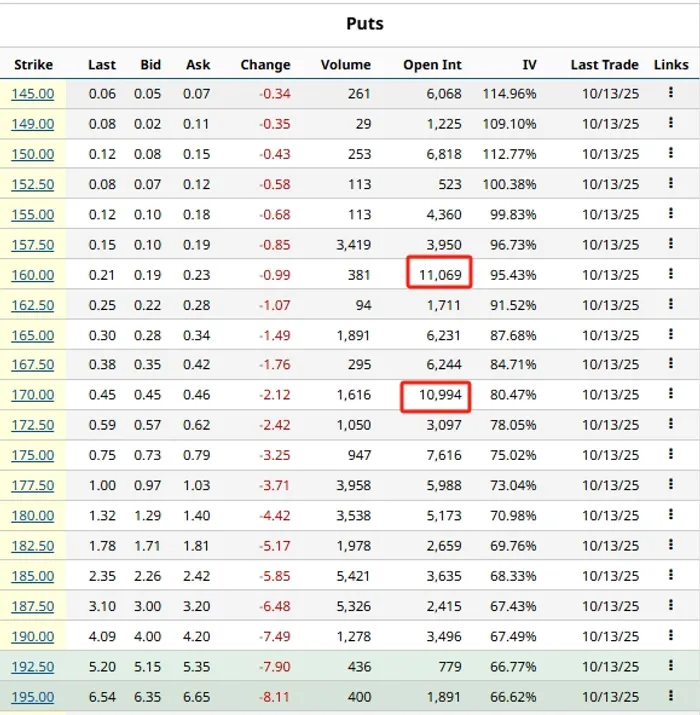Viewport: 700px width, 715px height.
Task: Click three-dot icon on the 175.00 row
Action: pyautogui.click(x=671, y=455)
